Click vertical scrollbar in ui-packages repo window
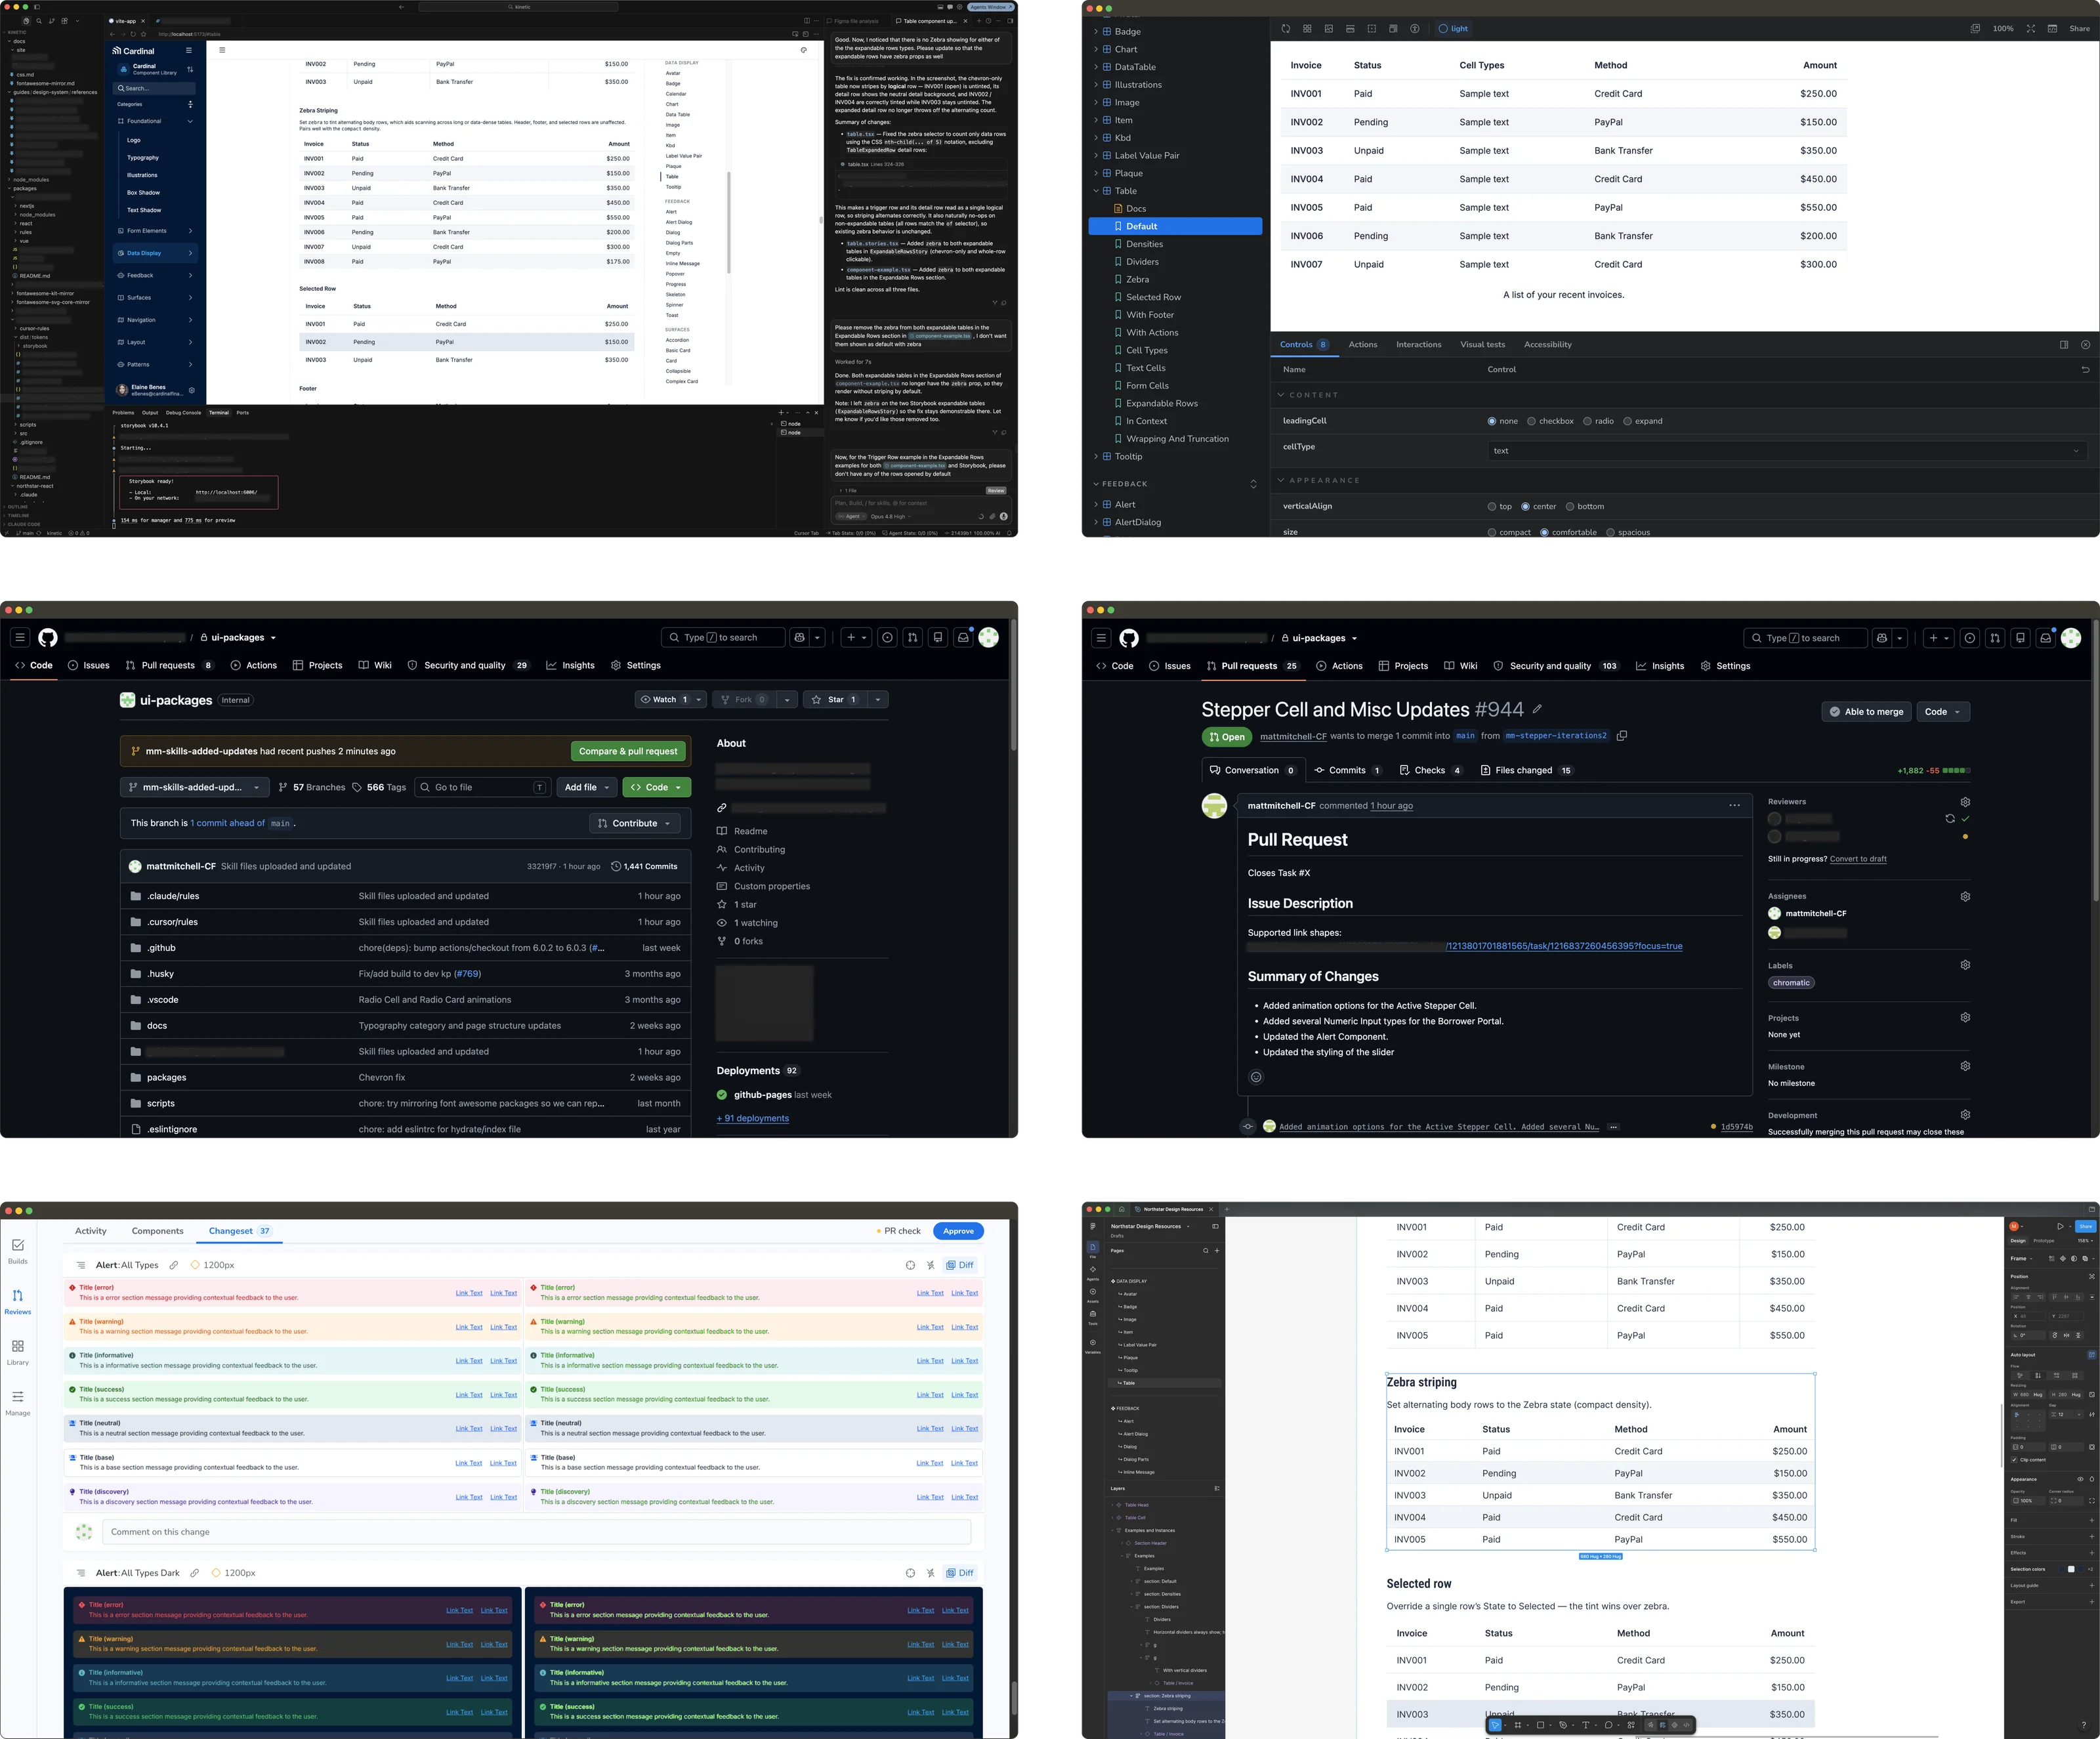The image size is (2100, 1739). [1013, 685]
